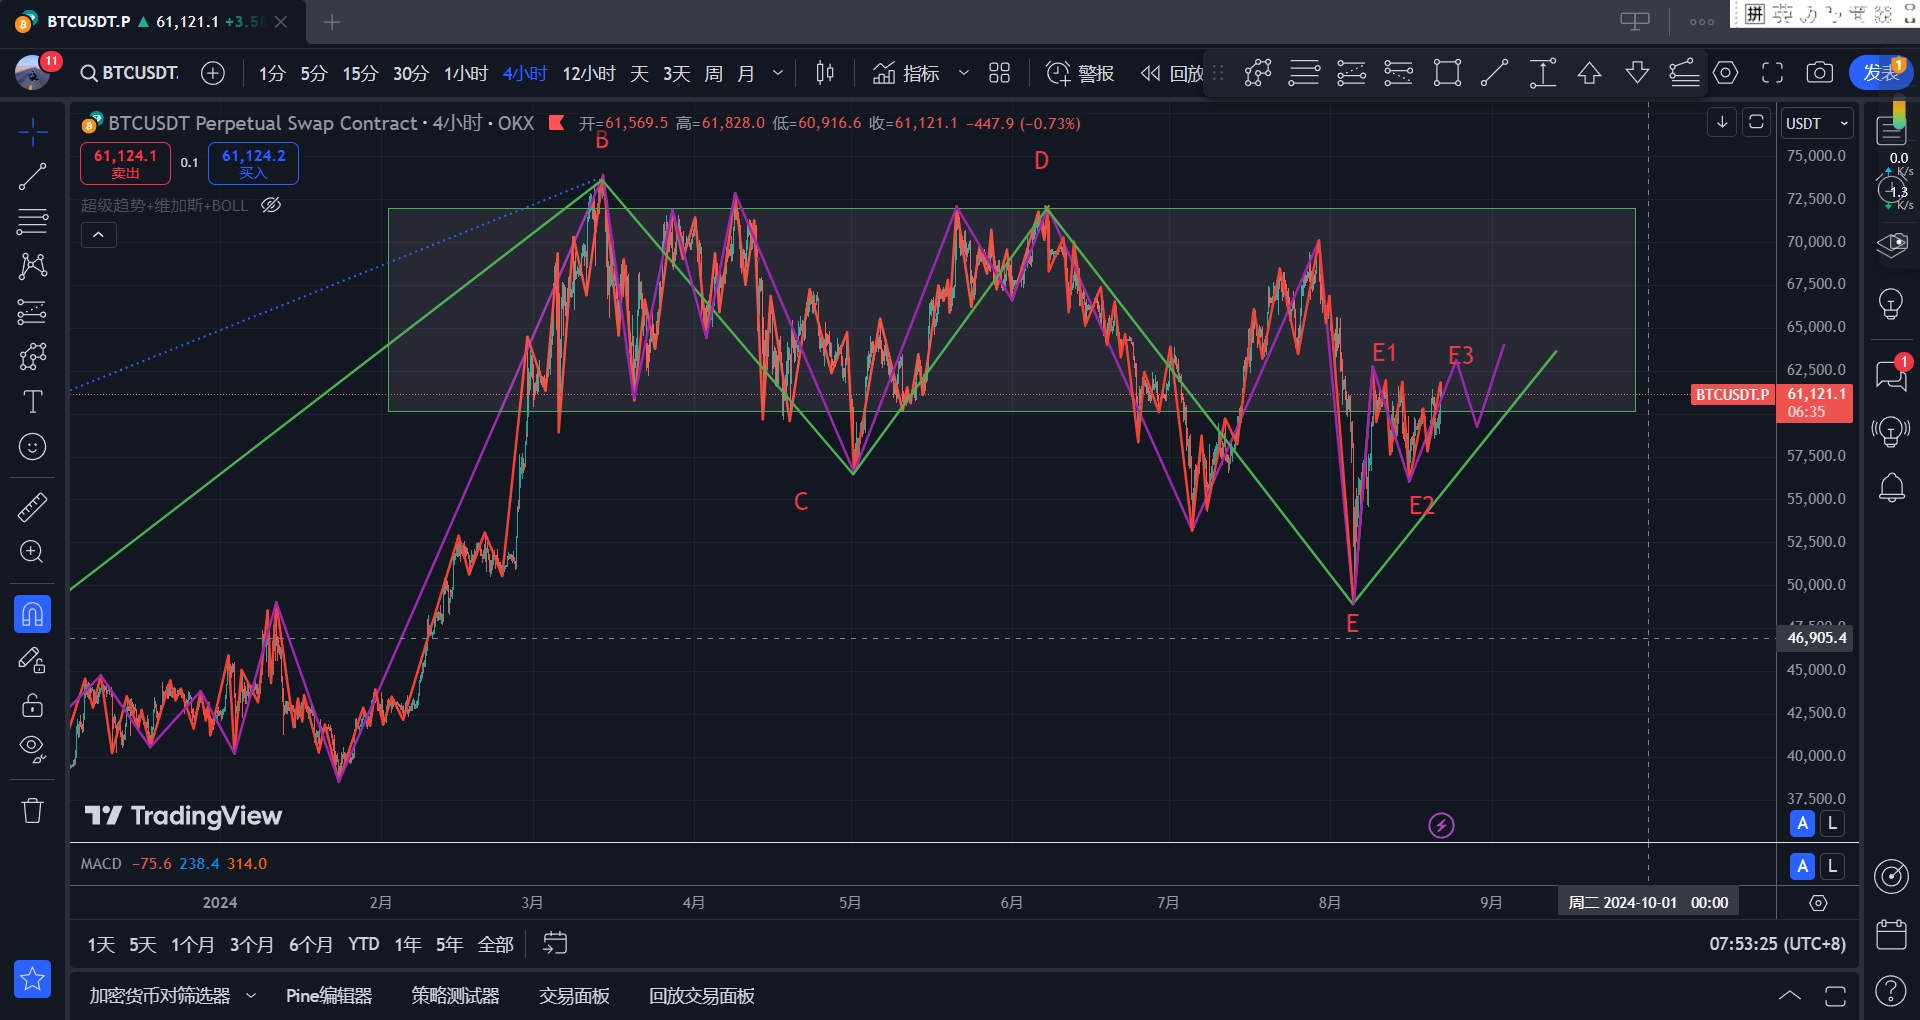Click the publish button

(x=1880, y=73)
